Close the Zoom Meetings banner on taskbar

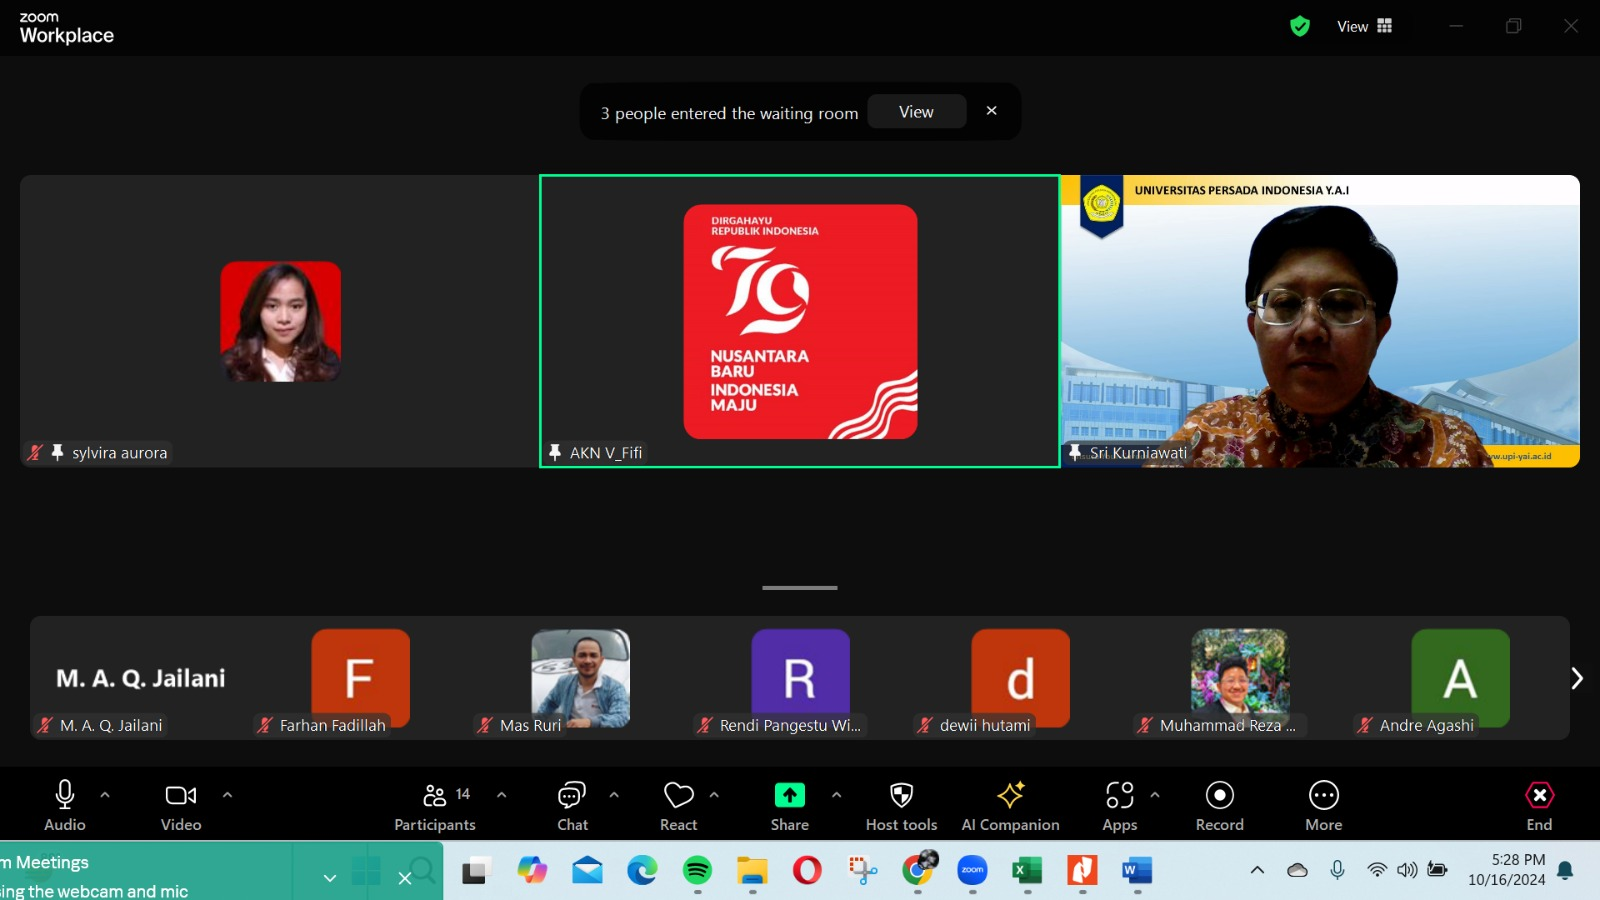click(x=405, y=878)
